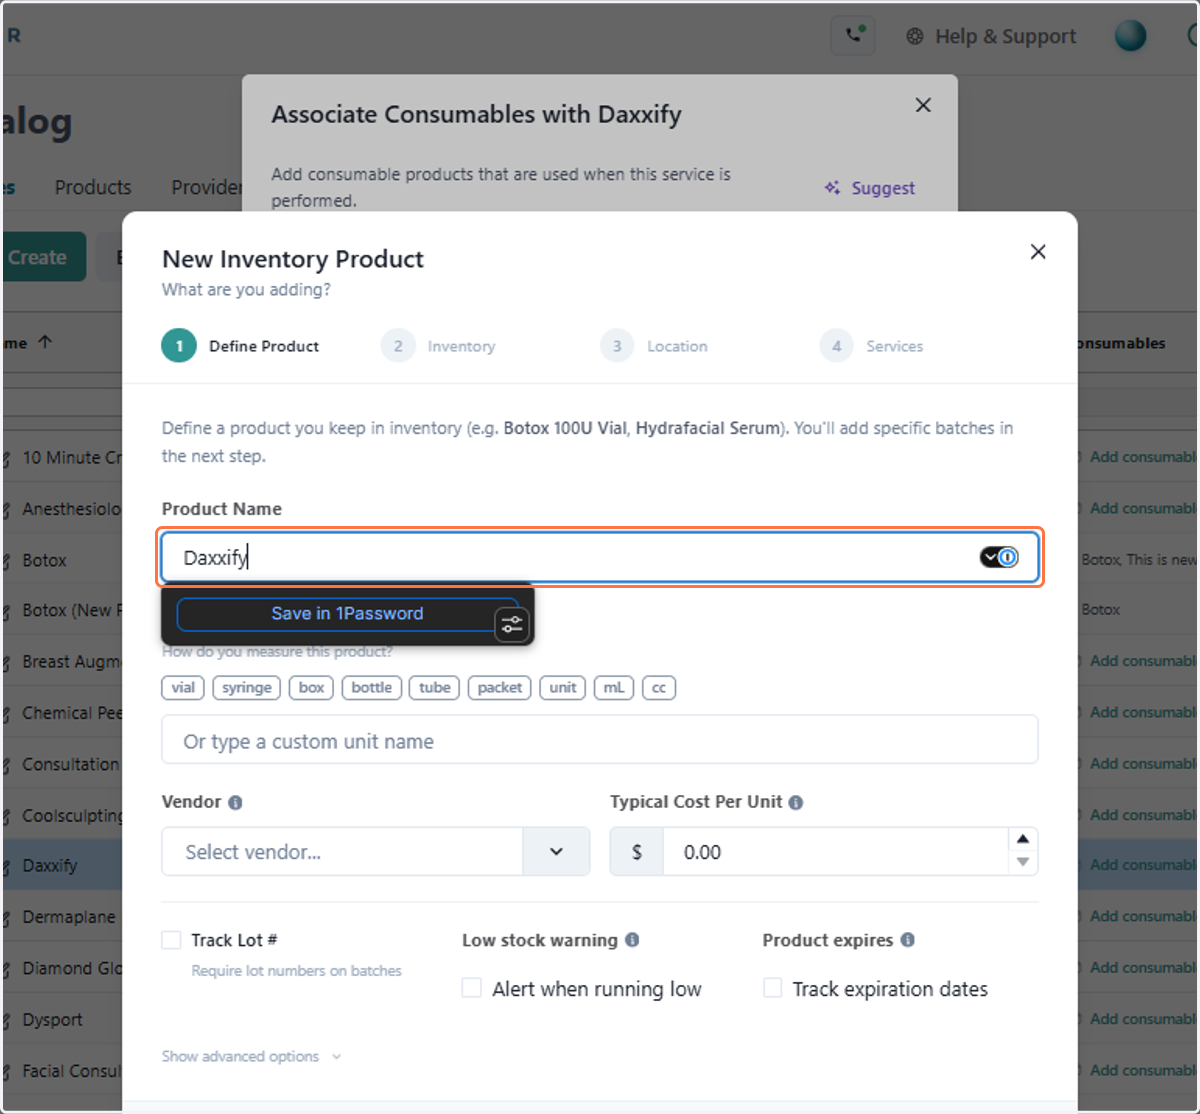Click the vendor dropdown chevron arrow
The height and width of the screenshot is (1114, 1200).
click(x=556, y=852)
